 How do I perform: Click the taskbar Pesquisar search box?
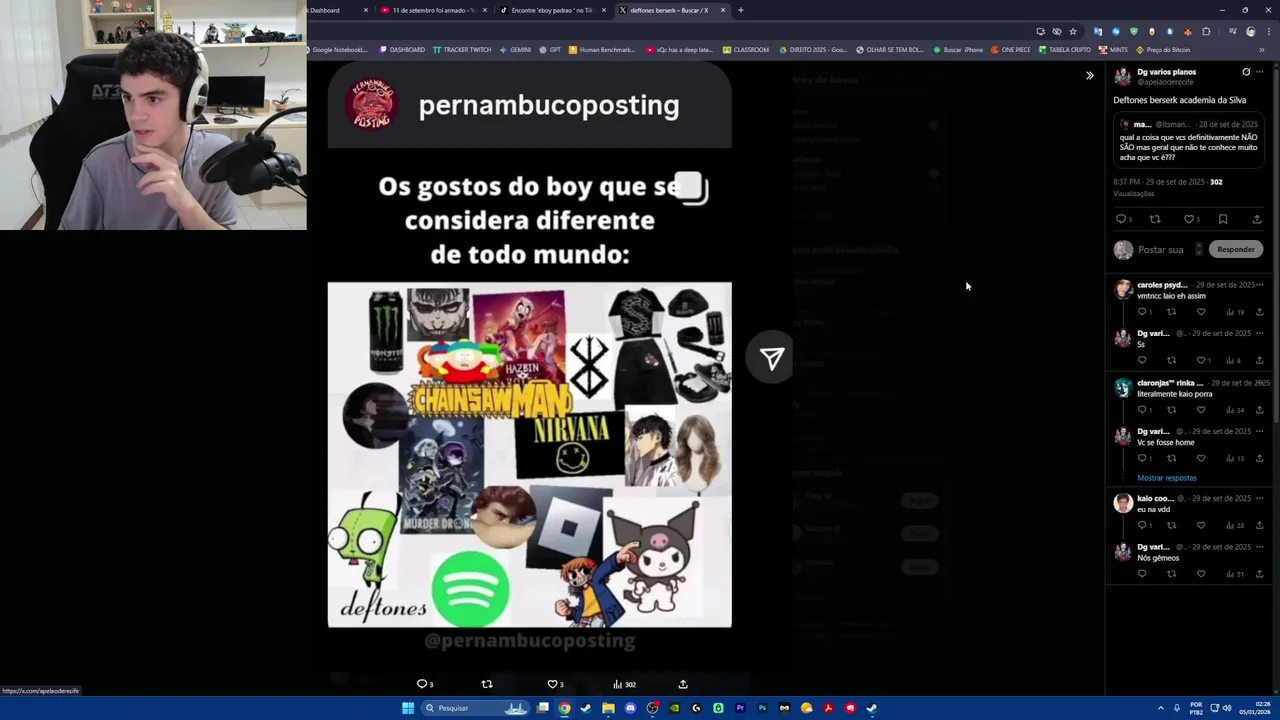point(476,708)
